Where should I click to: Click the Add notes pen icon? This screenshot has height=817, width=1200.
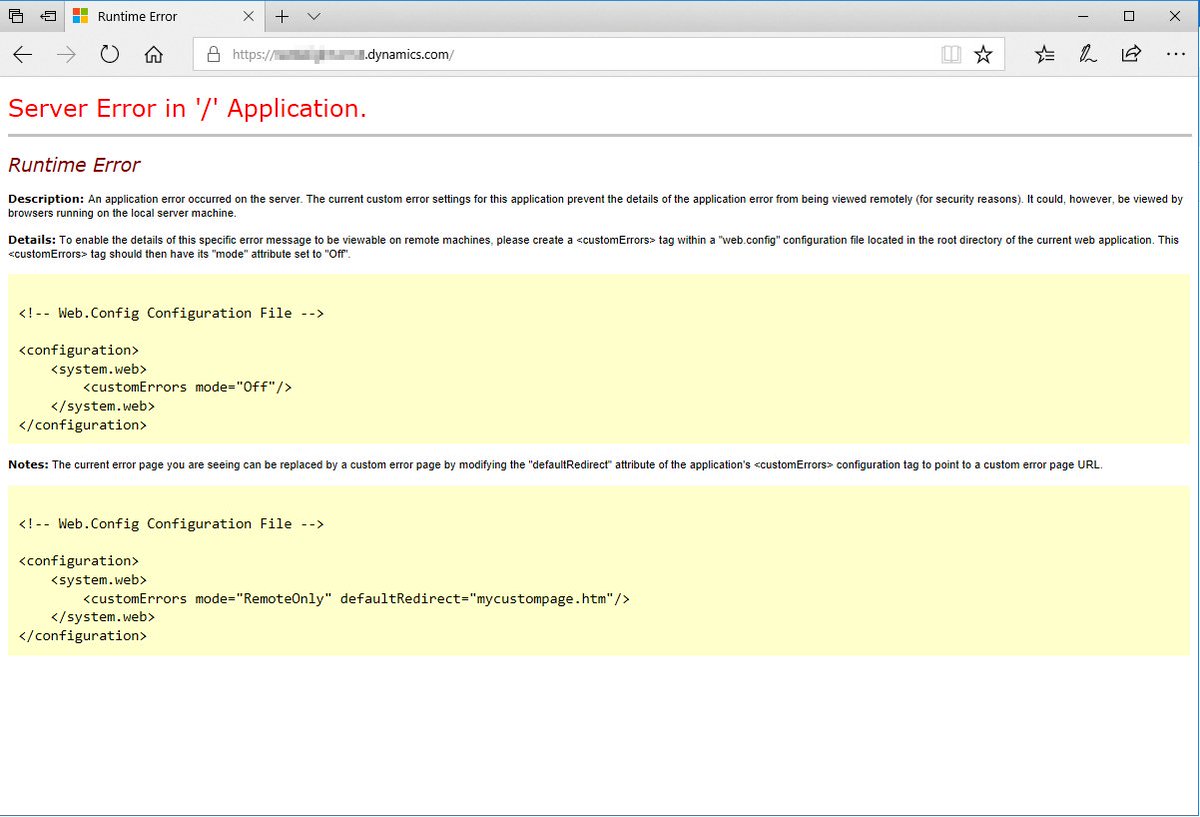pos(1088,55)
